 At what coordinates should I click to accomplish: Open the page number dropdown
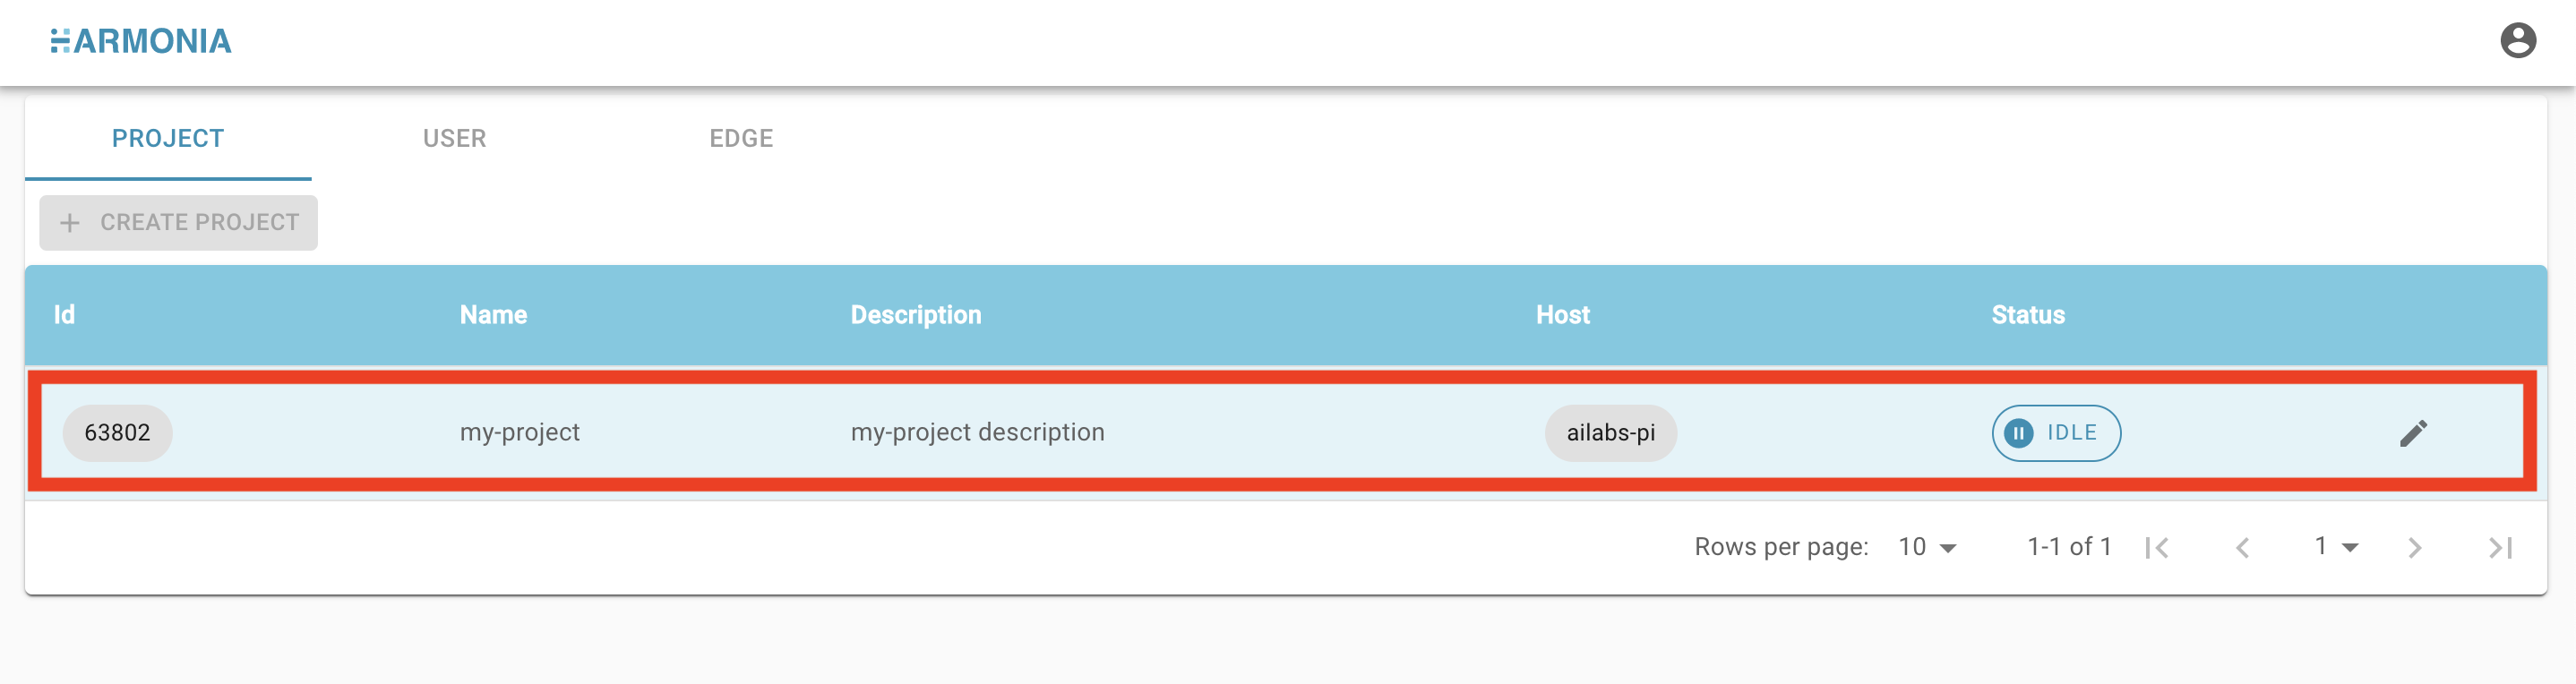2336,547
